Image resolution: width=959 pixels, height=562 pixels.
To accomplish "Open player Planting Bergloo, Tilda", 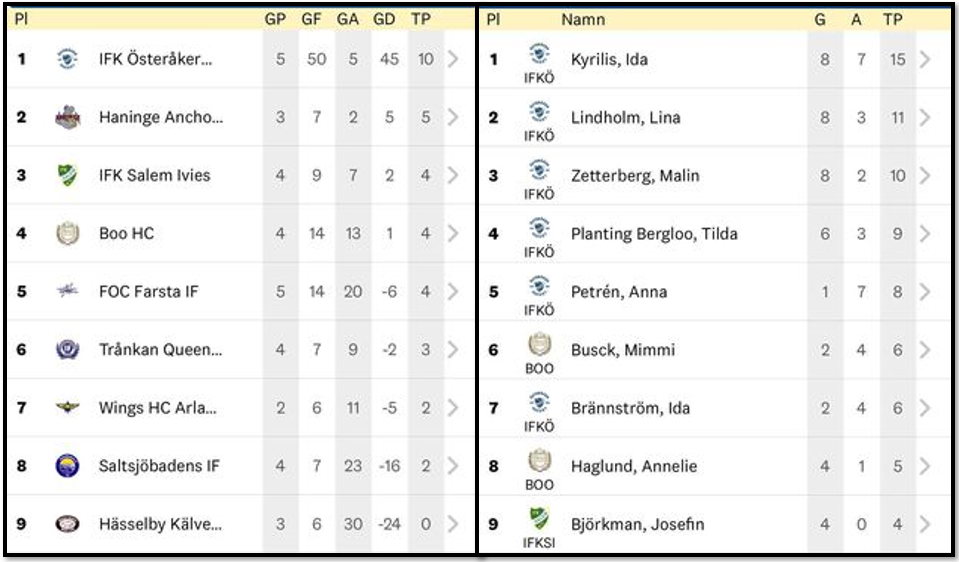I will 654,234.
